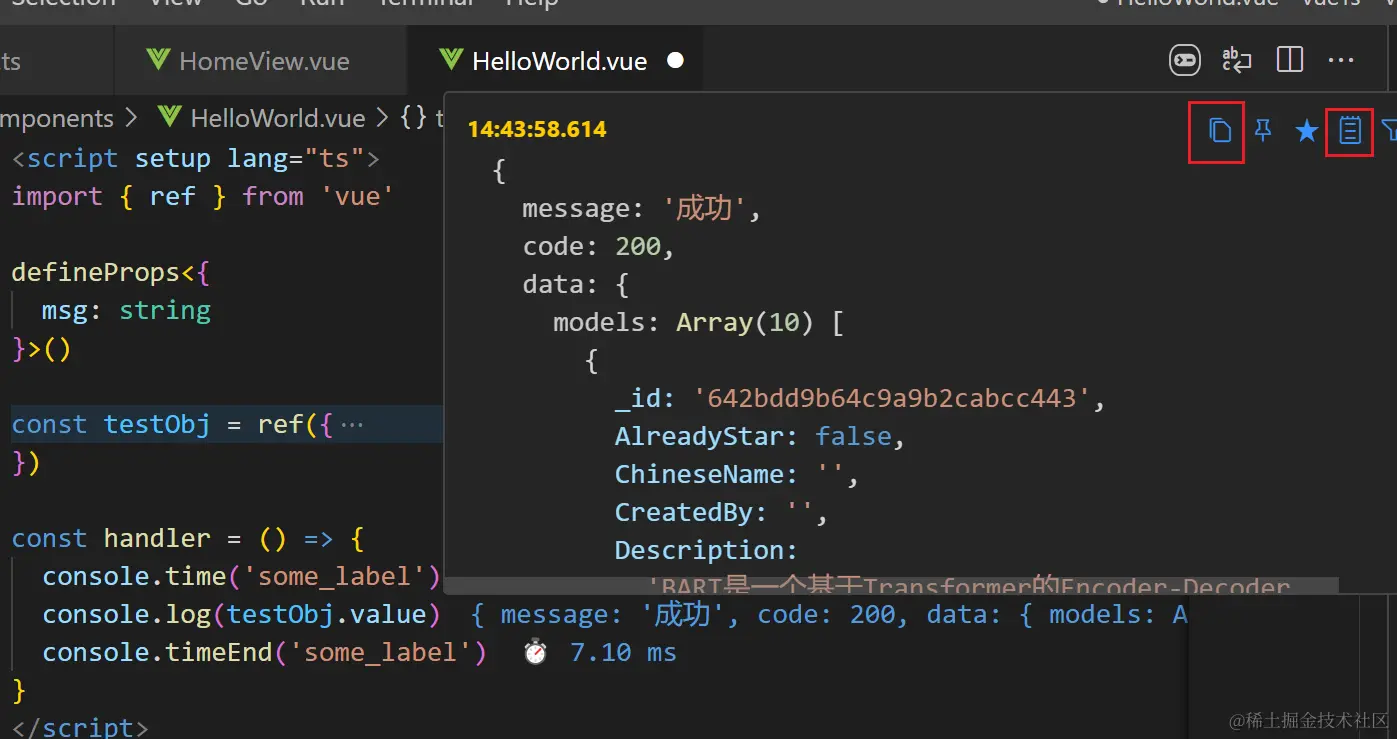The image size is (1397, 739).
Task: Click the star icon in the popup
Action: click(x=1306, y=131)
